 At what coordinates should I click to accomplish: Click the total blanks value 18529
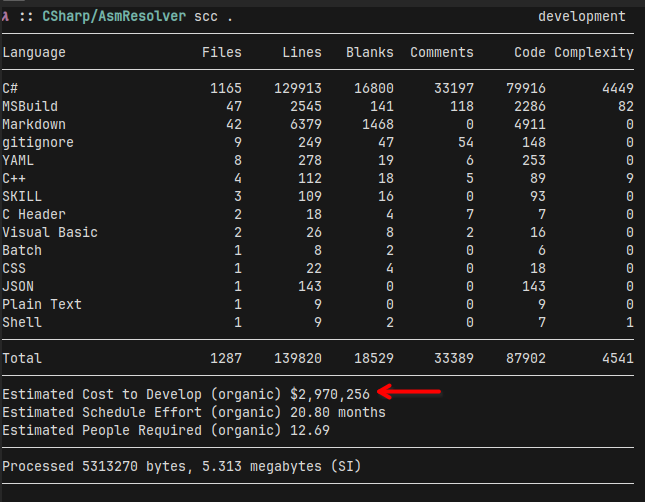[374, 359]
